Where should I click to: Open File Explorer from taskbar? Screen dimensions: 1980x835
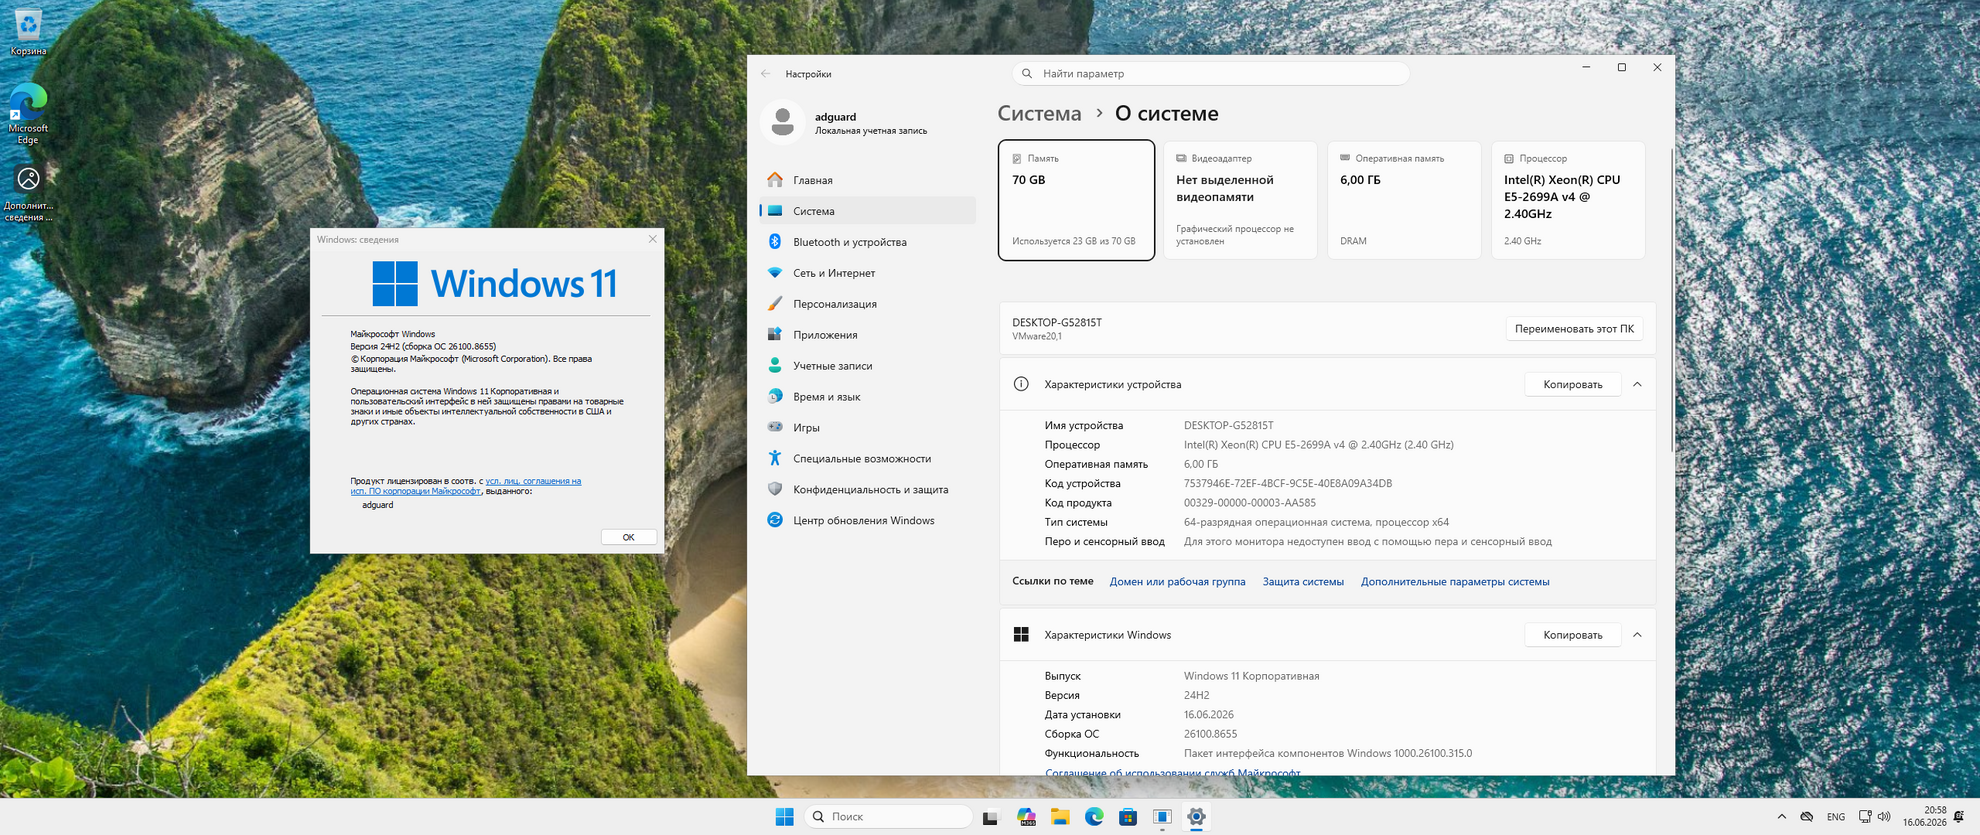click(x=1060, y=817)
